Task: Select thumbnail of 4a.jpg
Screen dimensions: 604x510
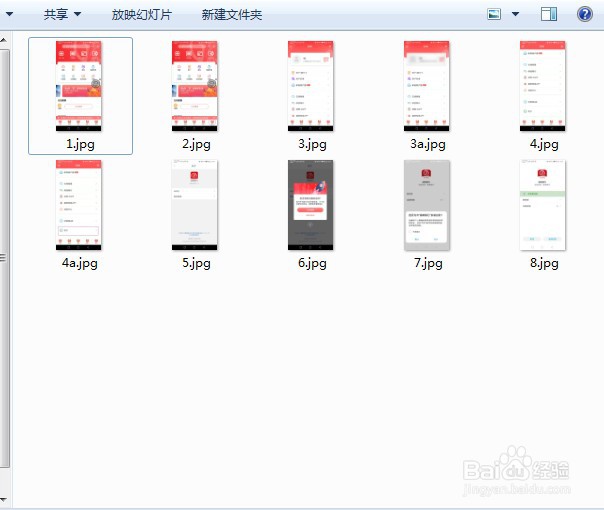Action: 79,205
